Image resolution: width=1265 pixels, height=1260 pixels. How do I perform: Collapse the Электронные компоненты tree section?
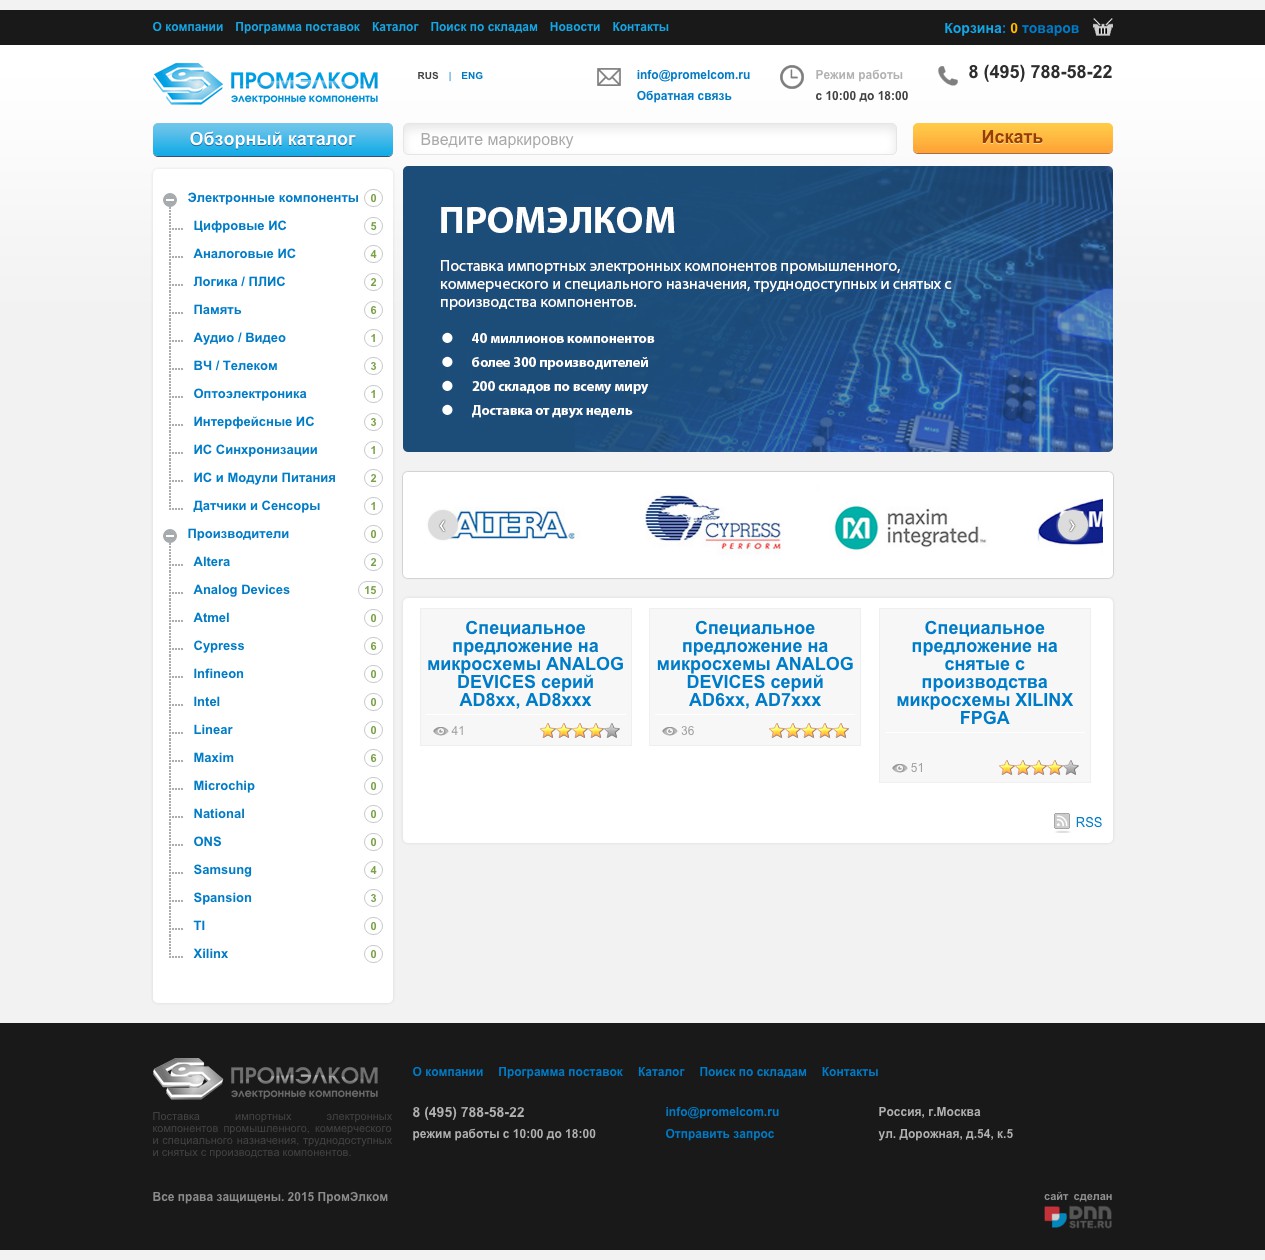pos(170,200)
